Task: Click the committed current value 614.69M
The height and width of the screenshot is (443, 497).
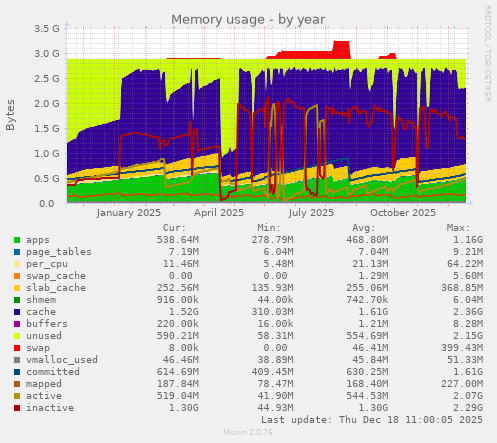Action: click(x=178, y=372)
